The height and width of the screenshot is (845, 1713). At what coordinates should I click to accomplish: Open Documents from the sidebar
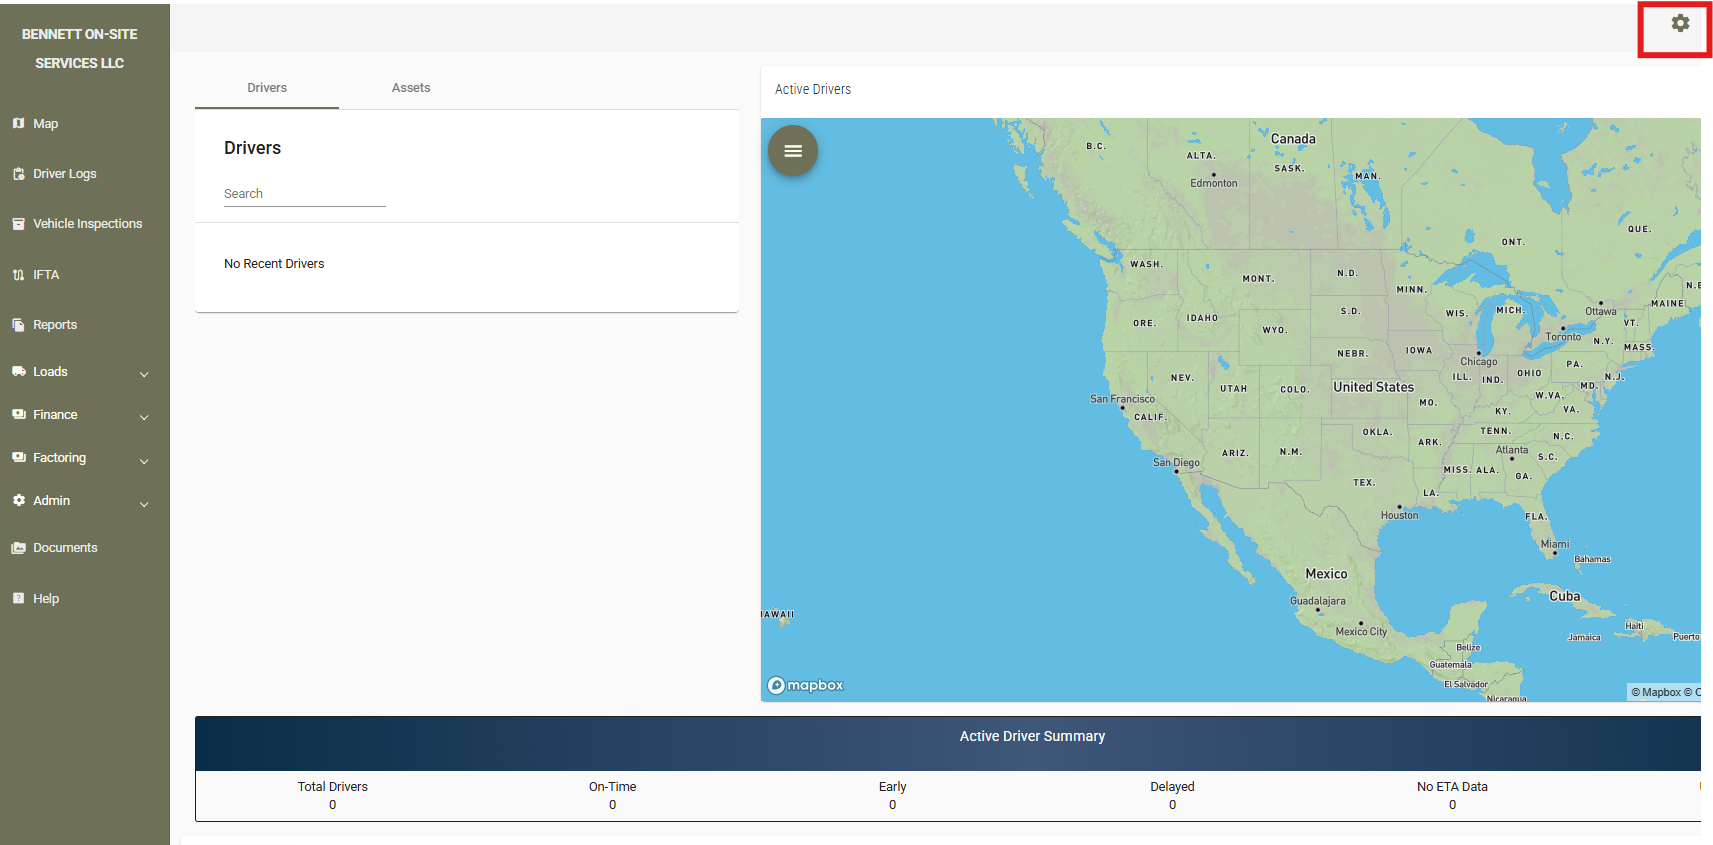pyautogui.click(x=65, y=548)
